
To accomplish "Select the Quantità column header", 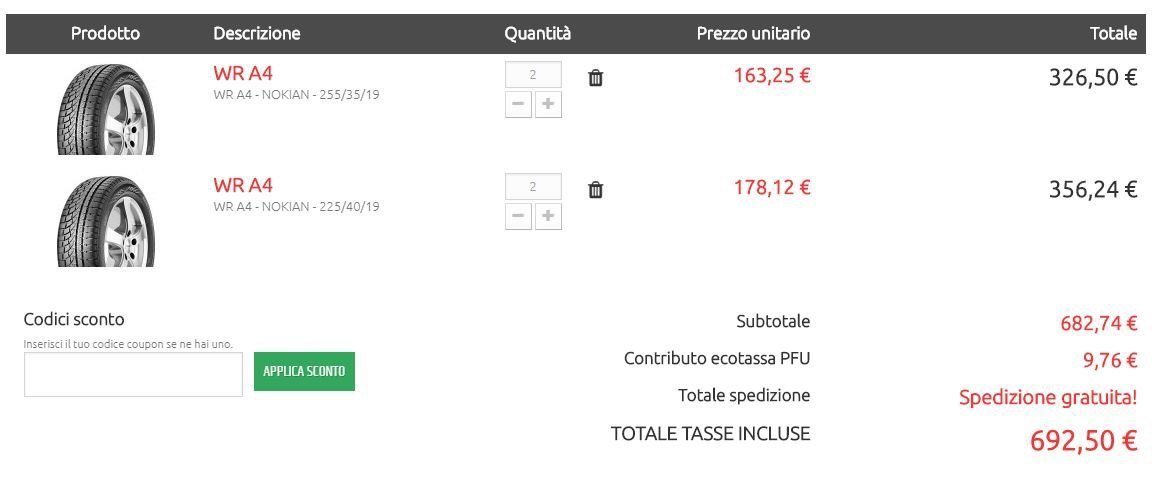I will 537,33.
